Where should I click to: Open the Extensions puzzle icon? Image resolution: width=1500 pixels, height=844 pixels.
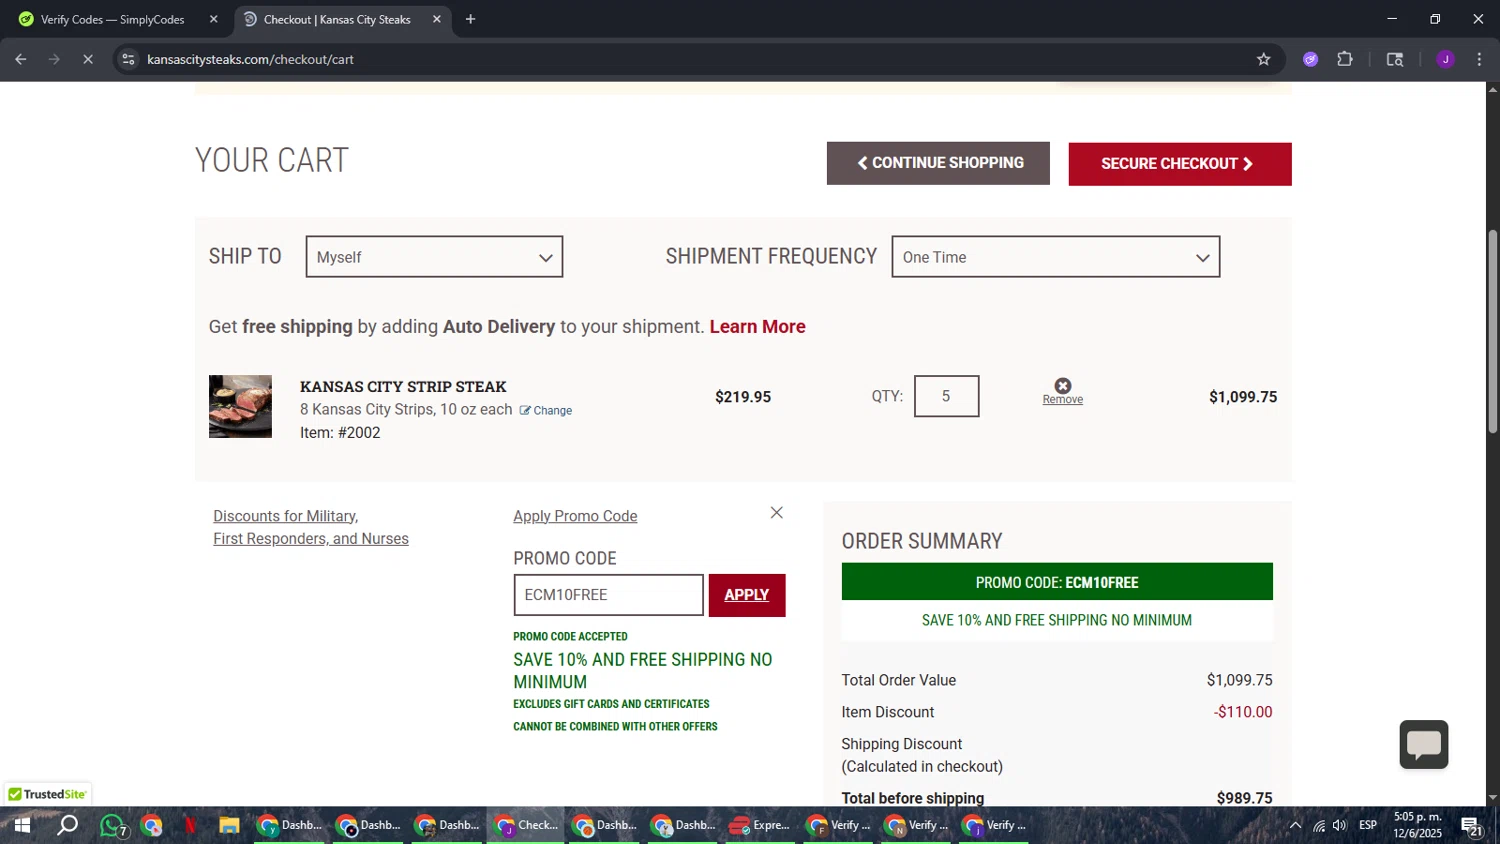(x=1345, y=59)
